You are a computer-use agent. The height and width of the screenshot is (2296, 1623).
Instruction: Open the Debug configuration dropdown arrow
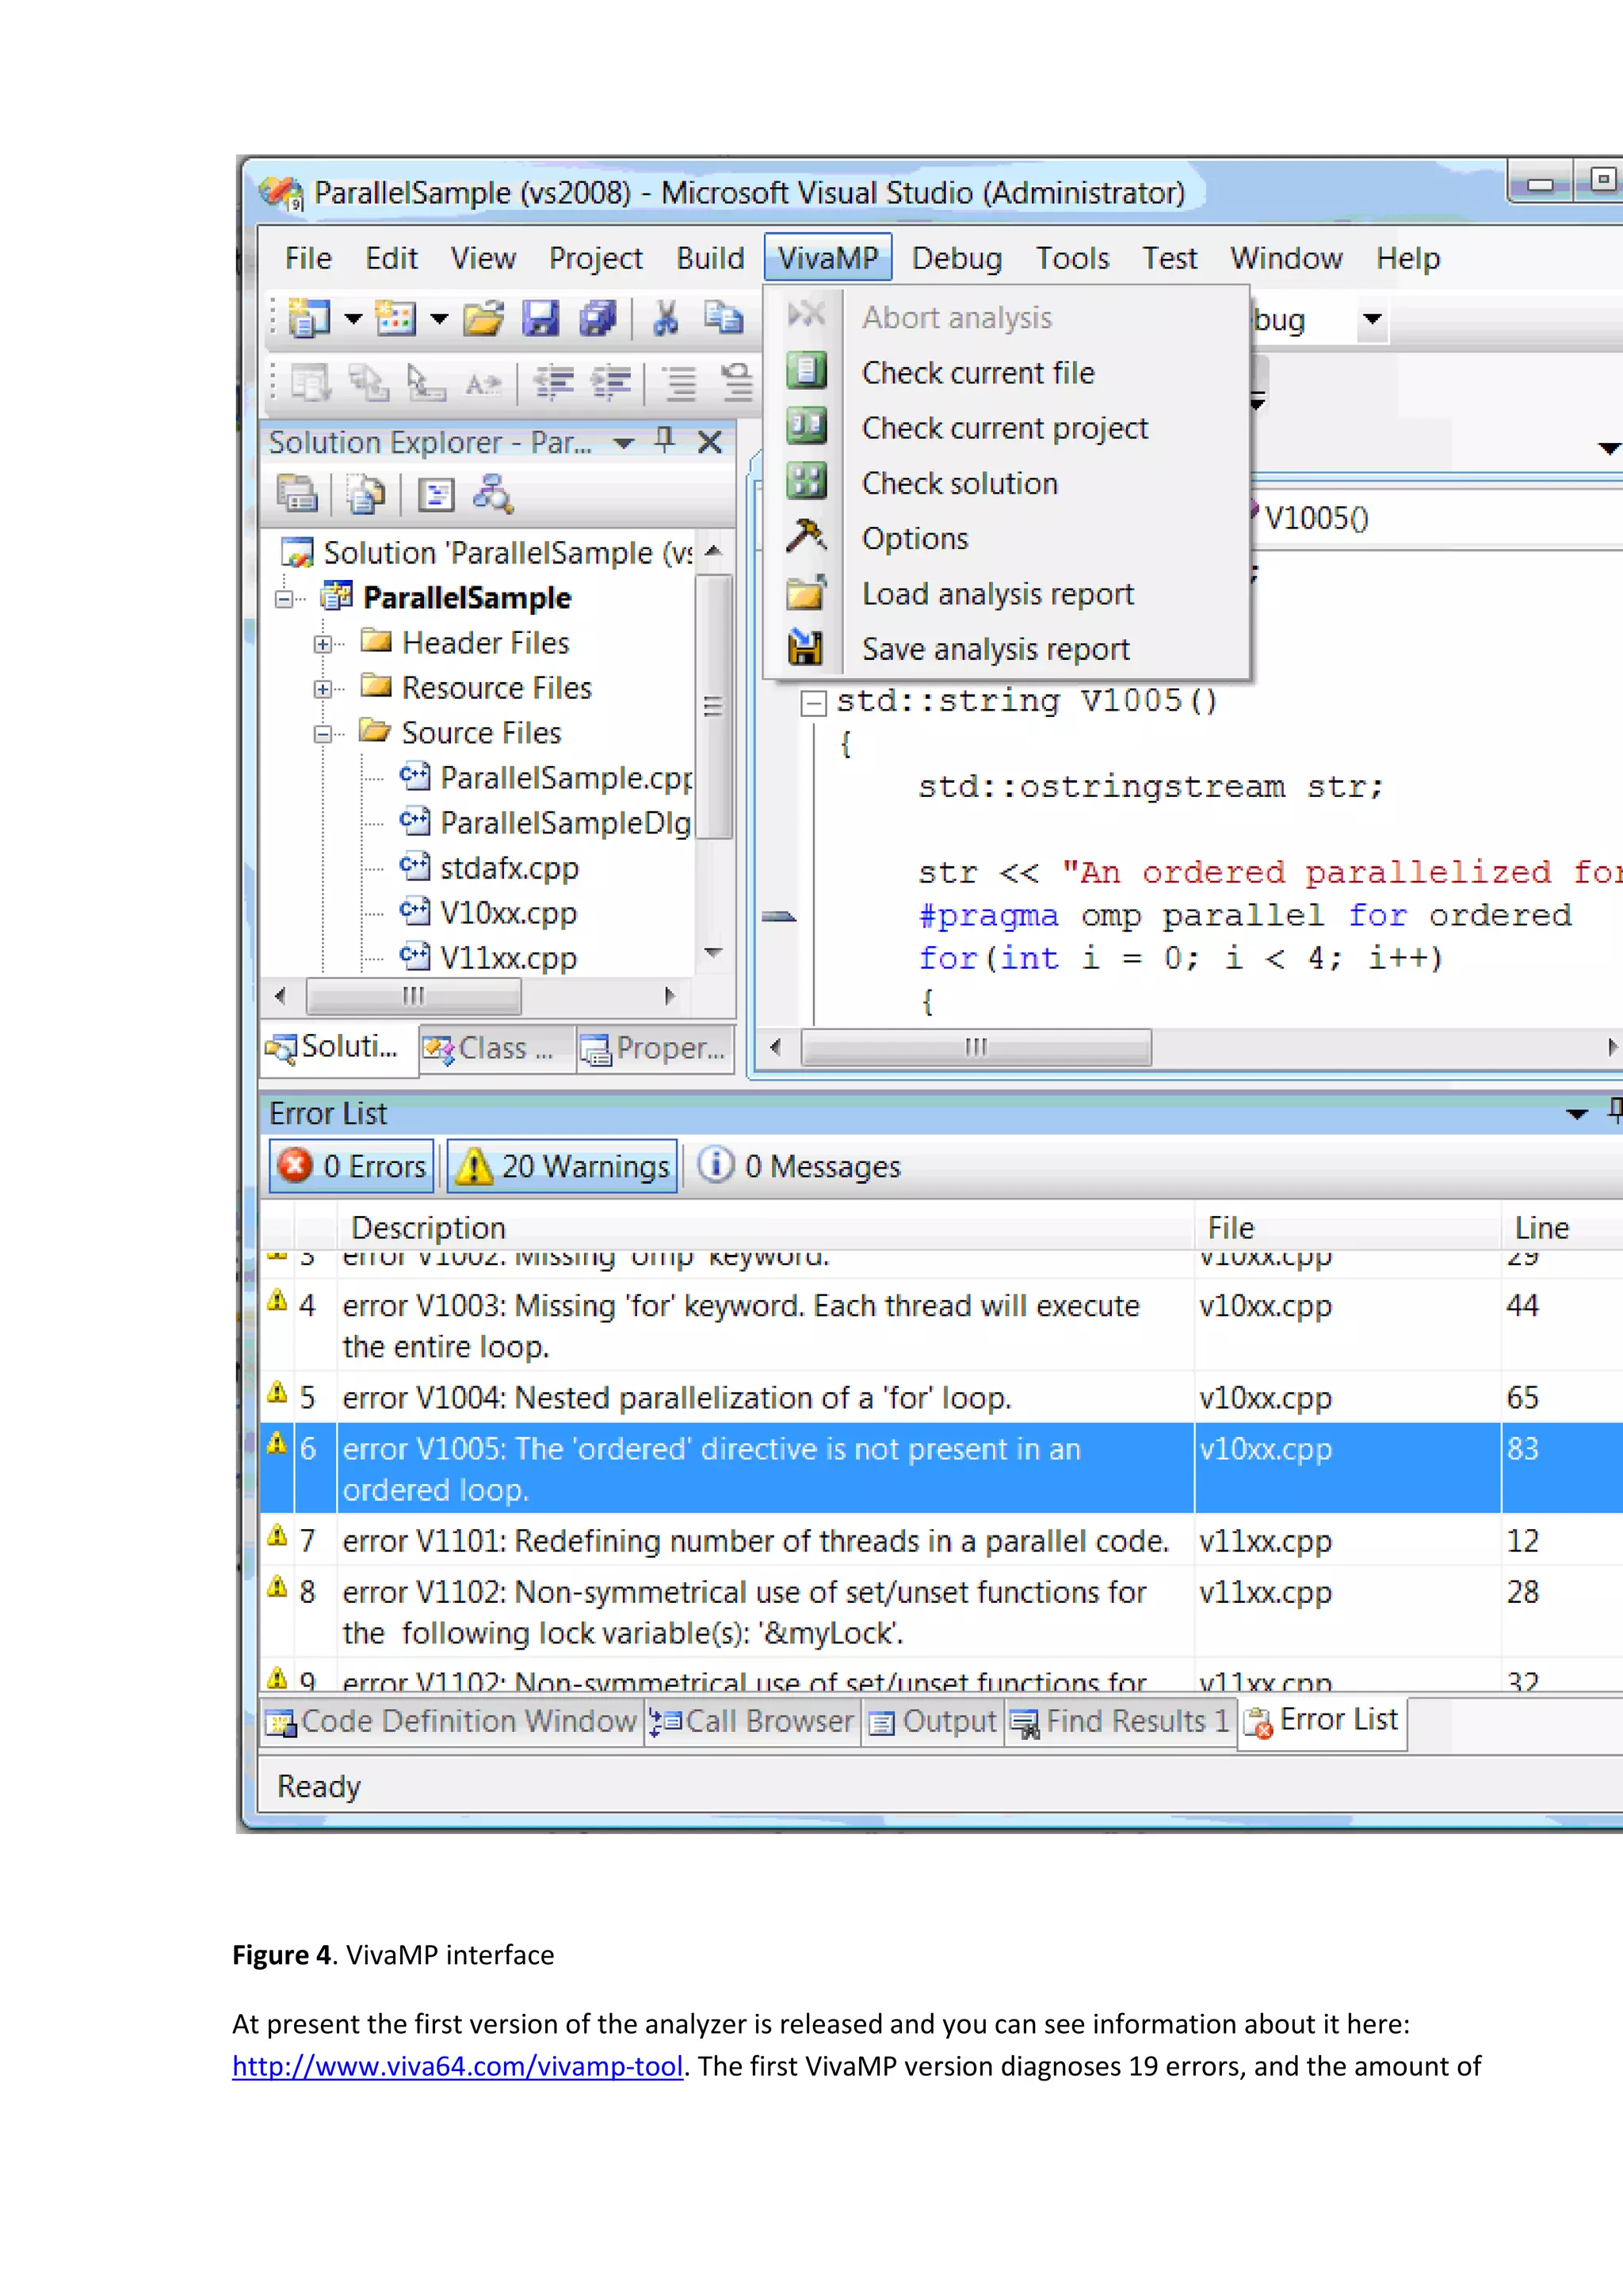point(1372,319)
